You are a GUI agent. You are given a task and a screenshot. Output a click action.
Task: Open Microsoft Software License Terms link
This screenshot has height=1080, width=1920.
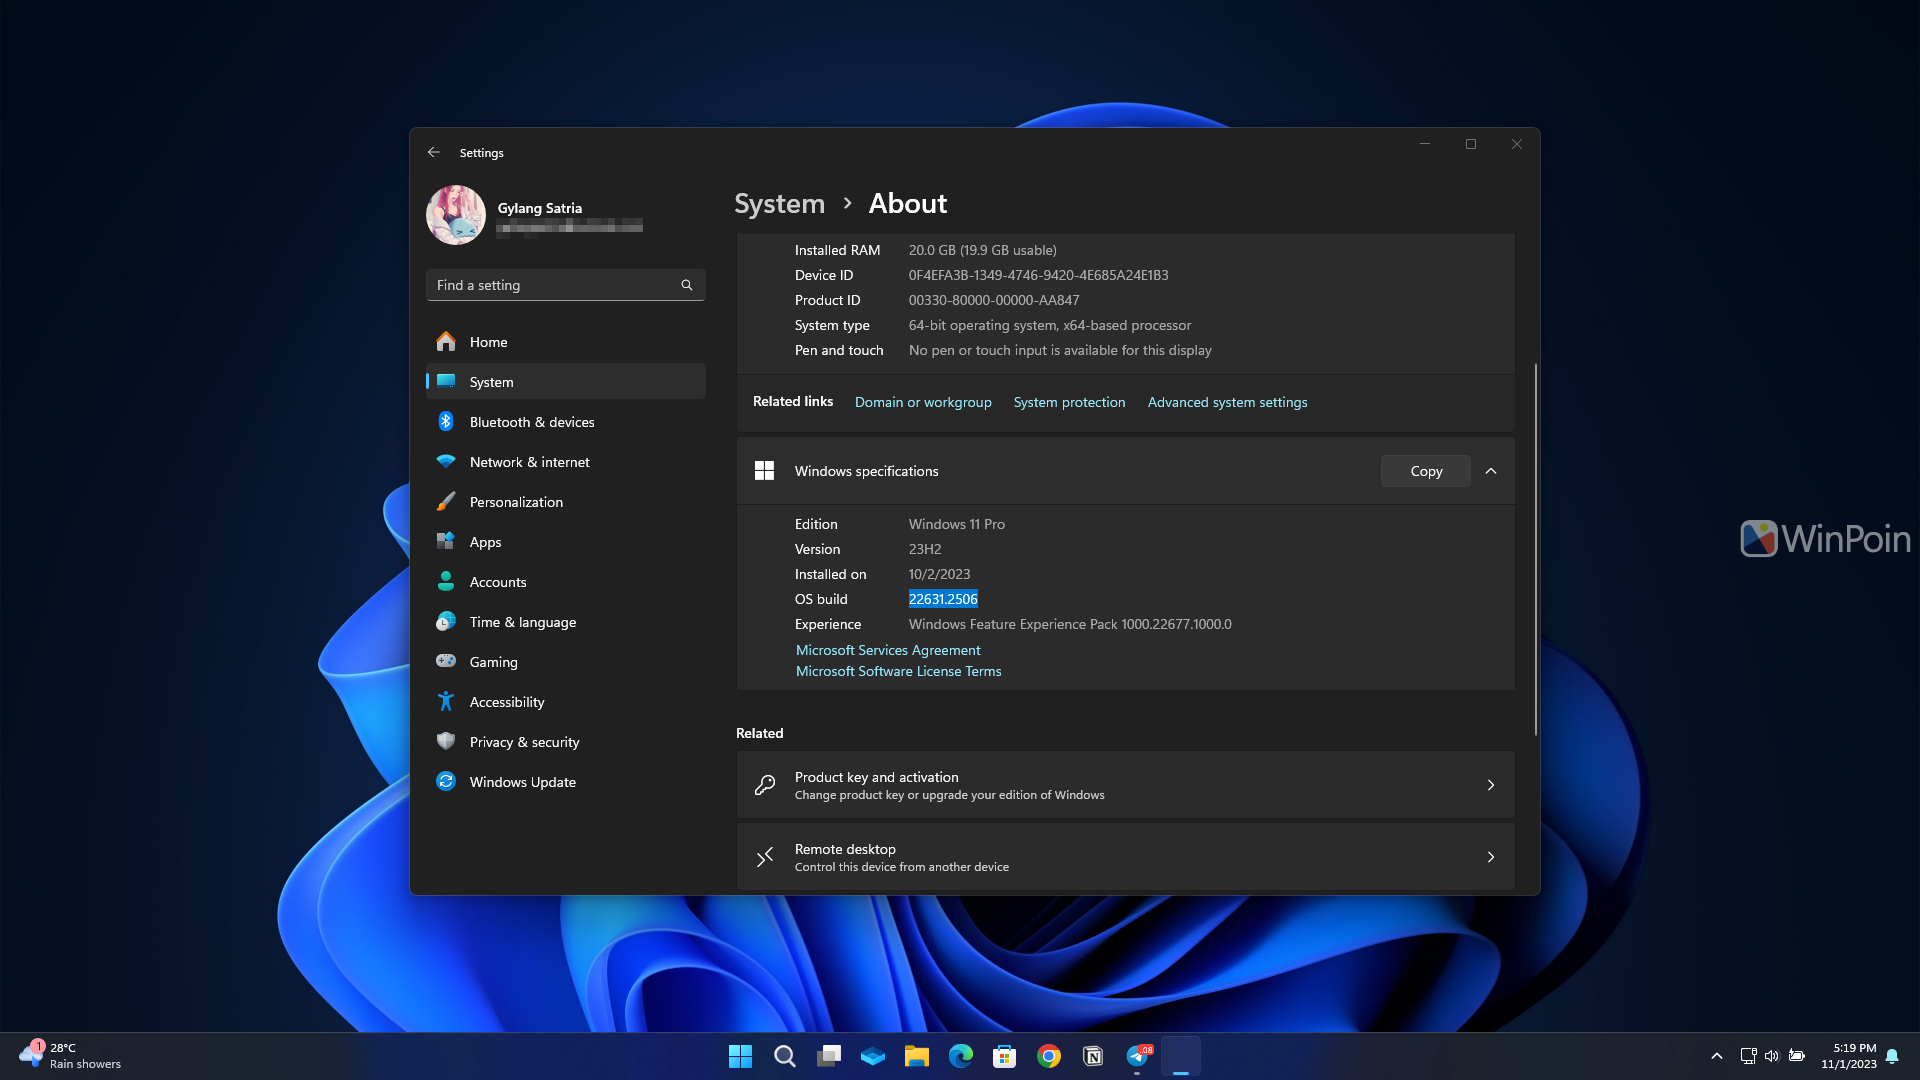click(898, 671)
